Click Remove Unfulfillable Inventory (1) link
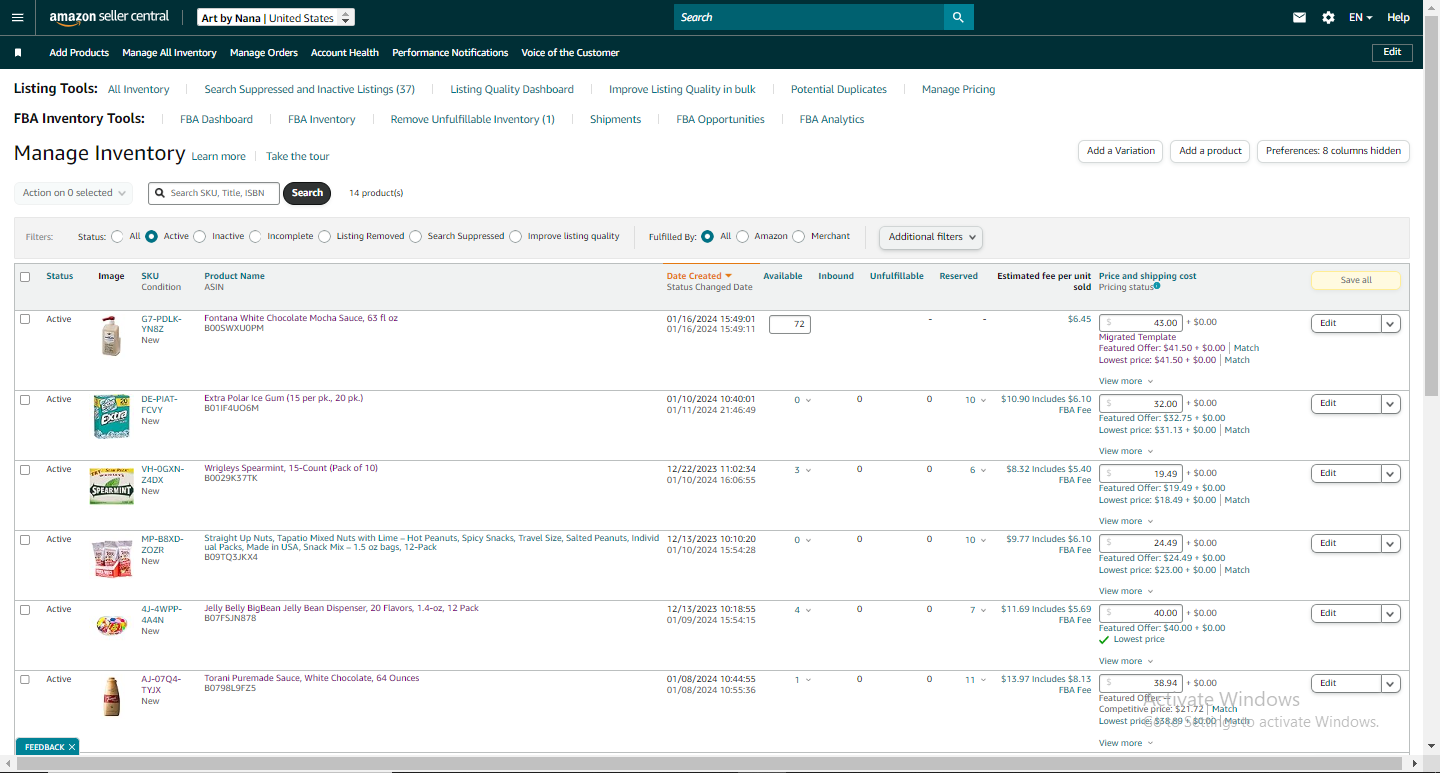 (472, 119)
